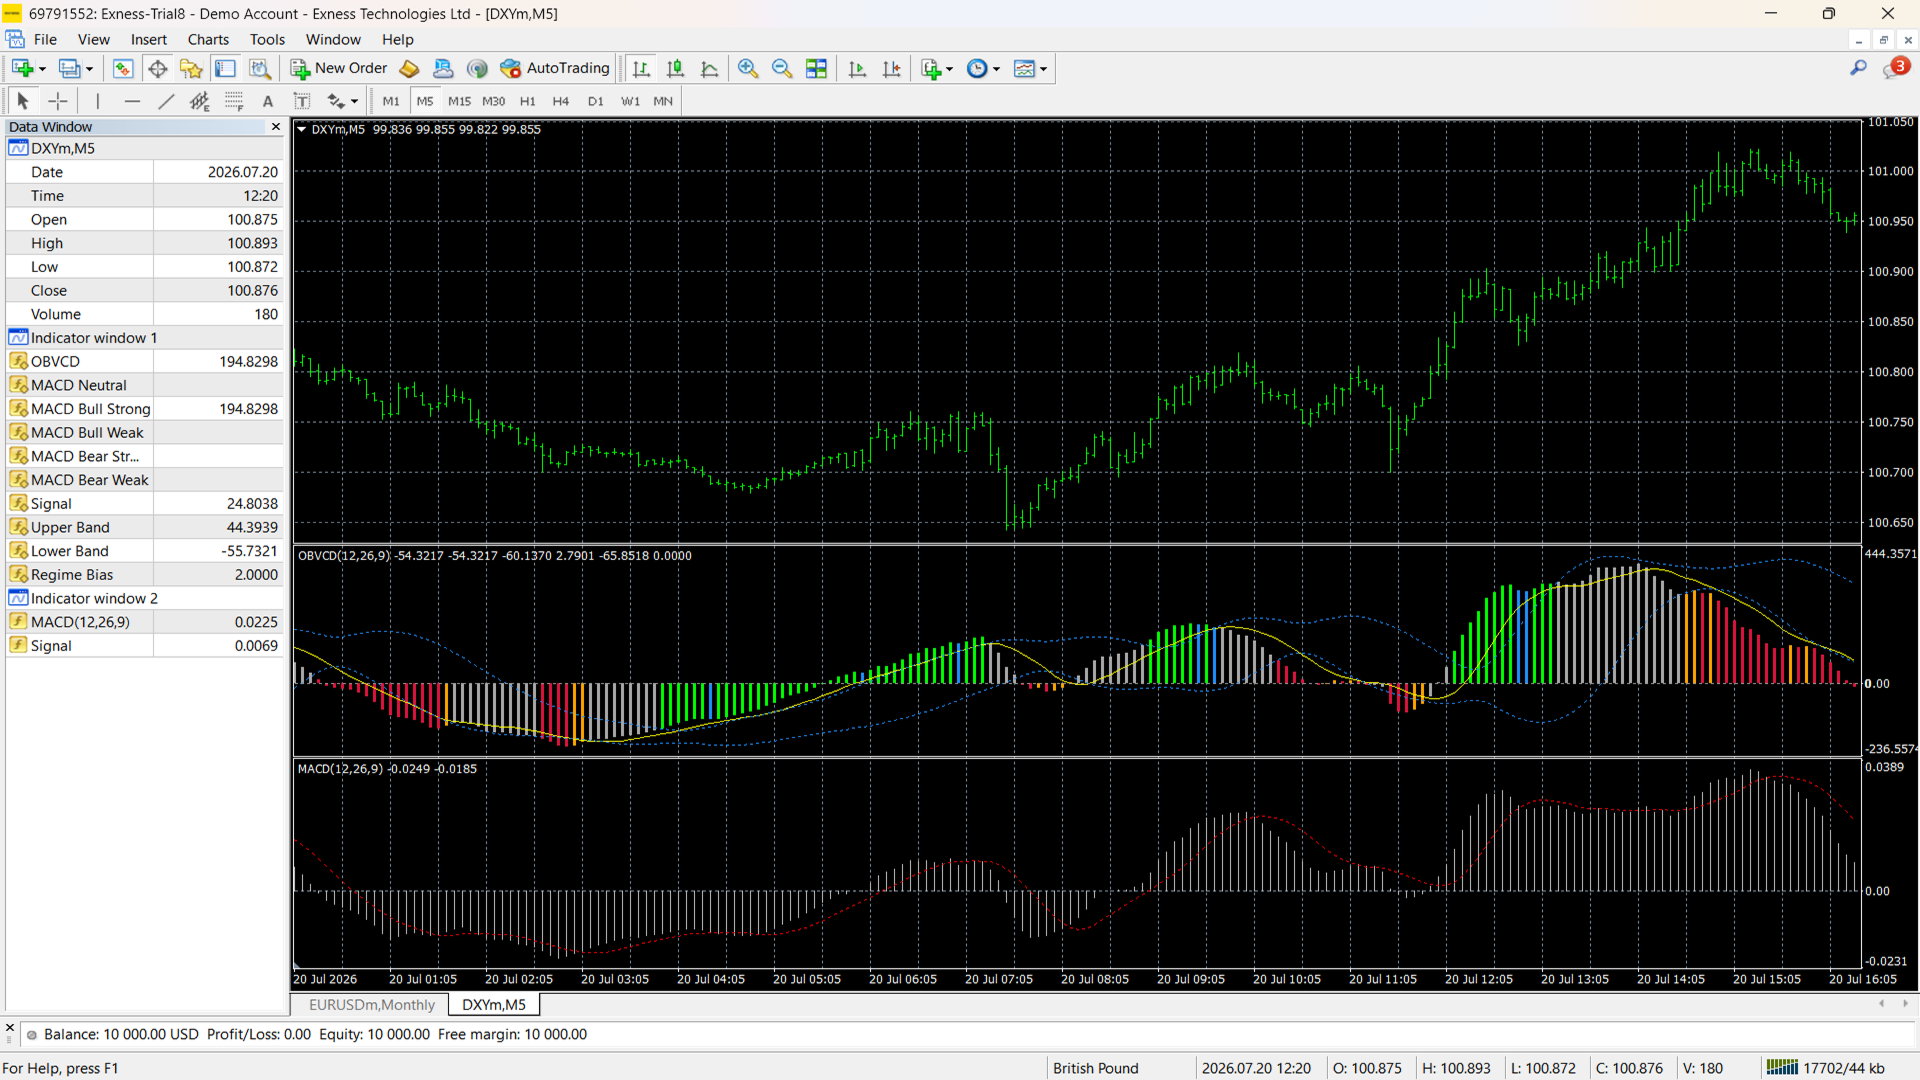Open the Tools menu
This screenshot has height=1080, width=1920.
pyautogui.click(x=267, y=40)
